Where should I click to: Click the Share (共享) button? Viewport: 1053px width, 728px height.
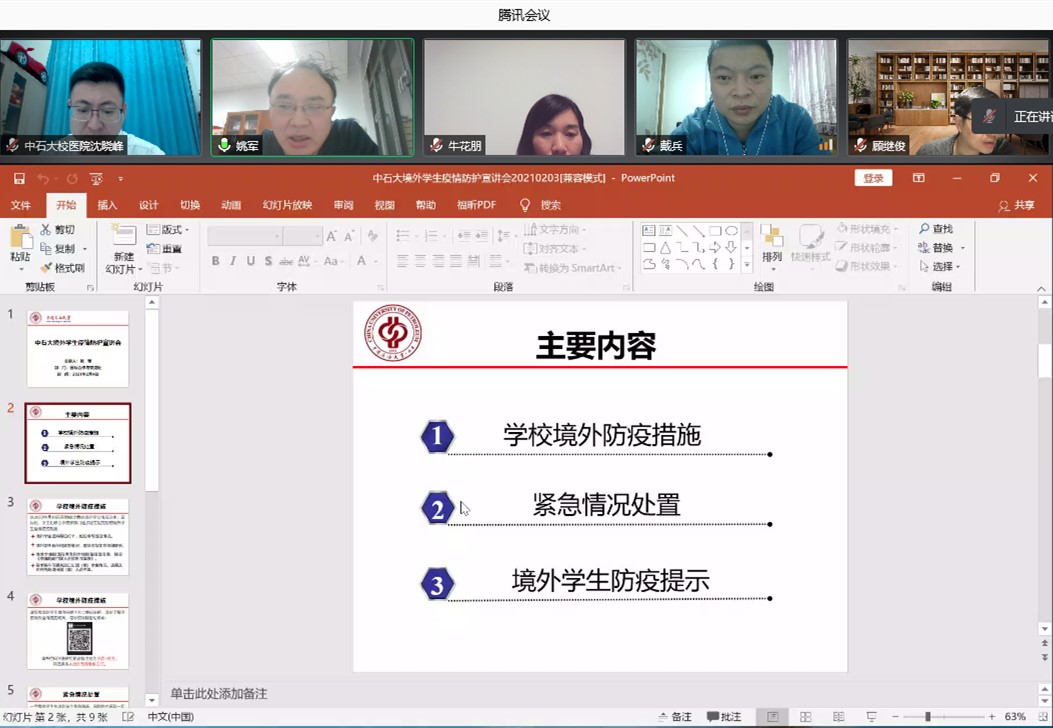point(1017,205)
